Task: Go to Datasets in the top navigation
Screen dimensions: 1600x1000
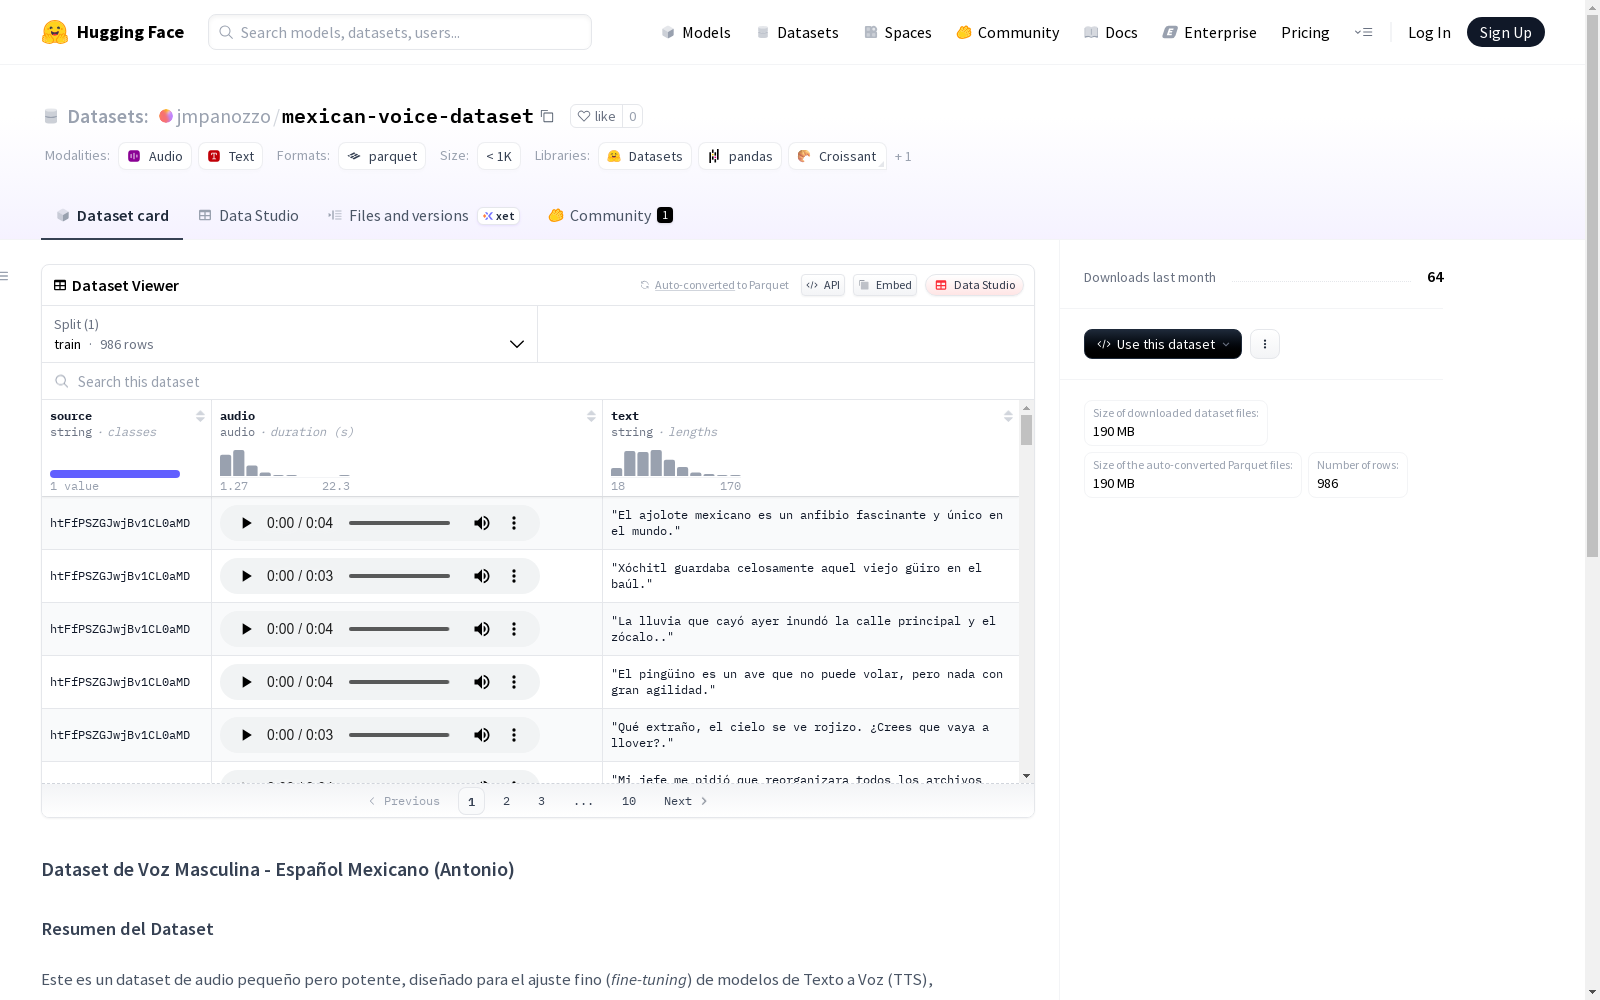Action: (798, 32)
